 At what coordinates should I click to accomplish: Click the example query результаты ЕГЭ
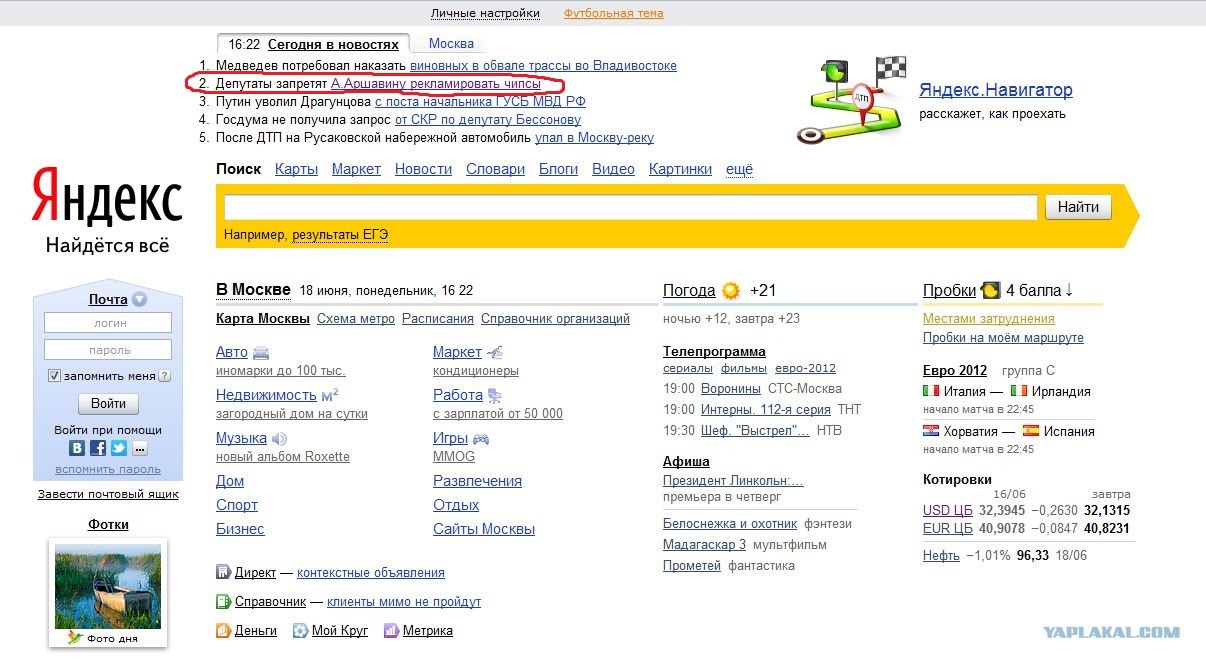click(340, 234)
